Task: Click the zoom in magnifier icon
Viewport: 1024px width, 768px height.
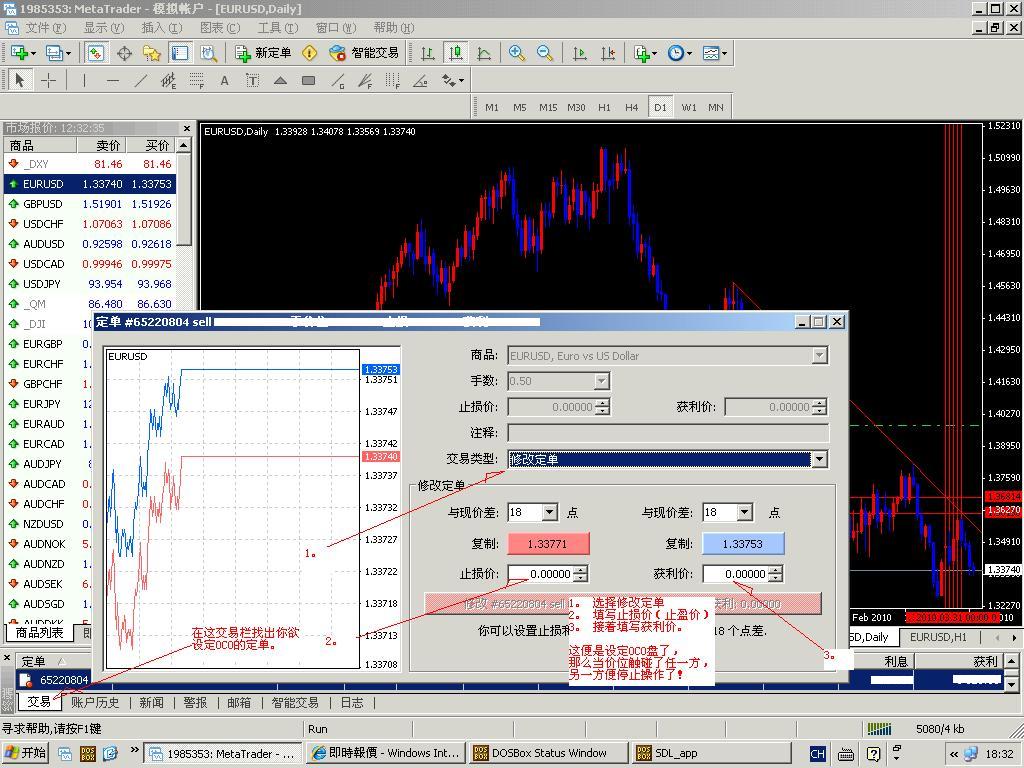Action: pyautogui.click(x=517, y=53)
